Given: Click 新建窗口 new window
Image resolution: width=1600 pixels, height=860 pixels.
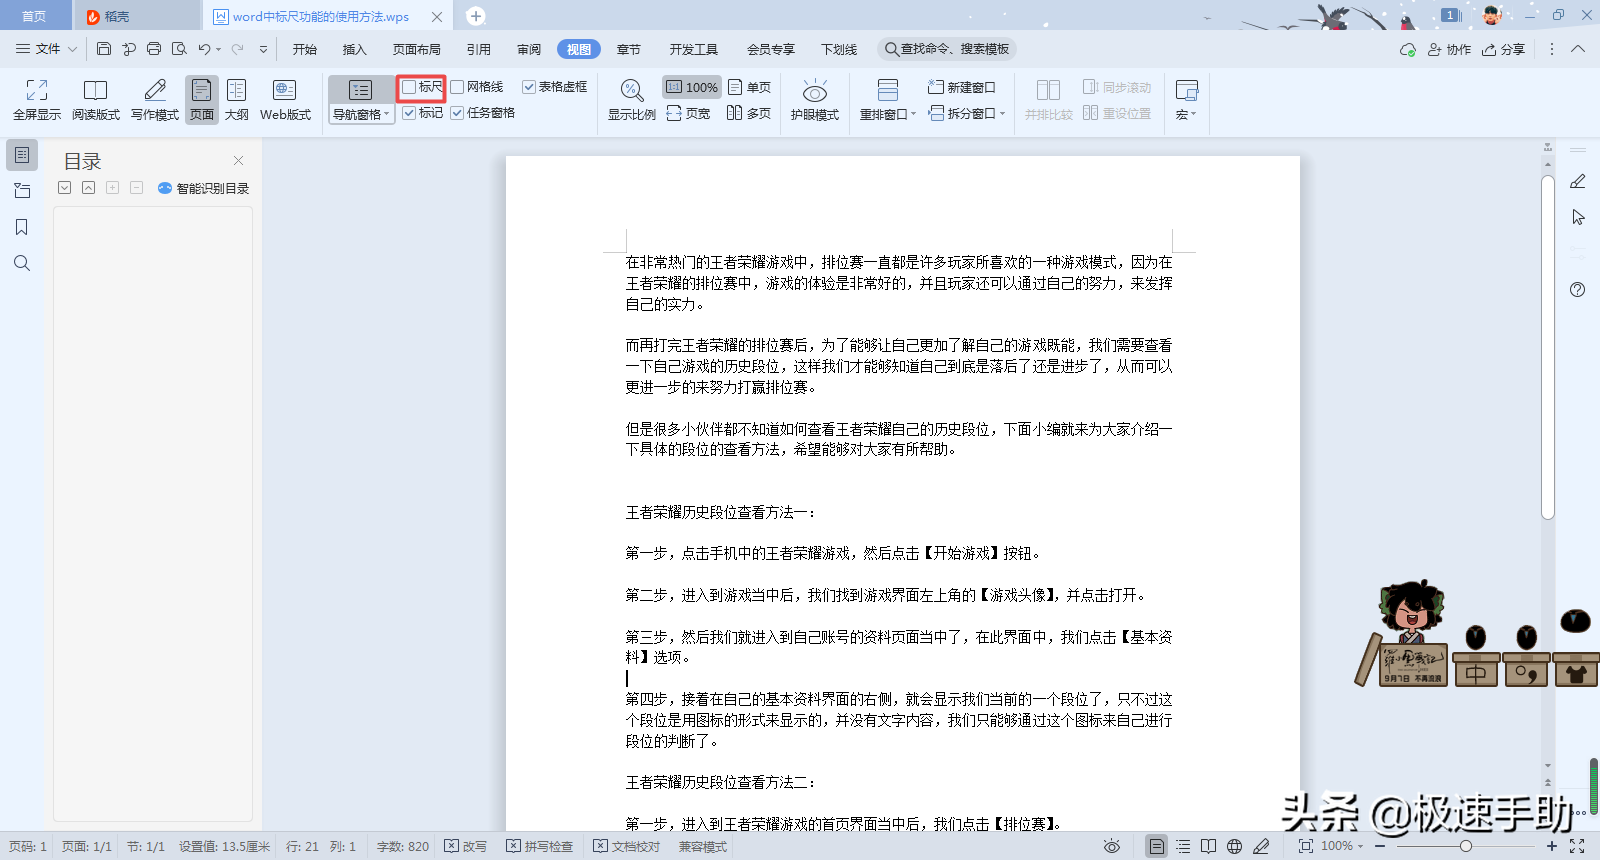Looking at the screenshot, I should (x=961, y=87).
